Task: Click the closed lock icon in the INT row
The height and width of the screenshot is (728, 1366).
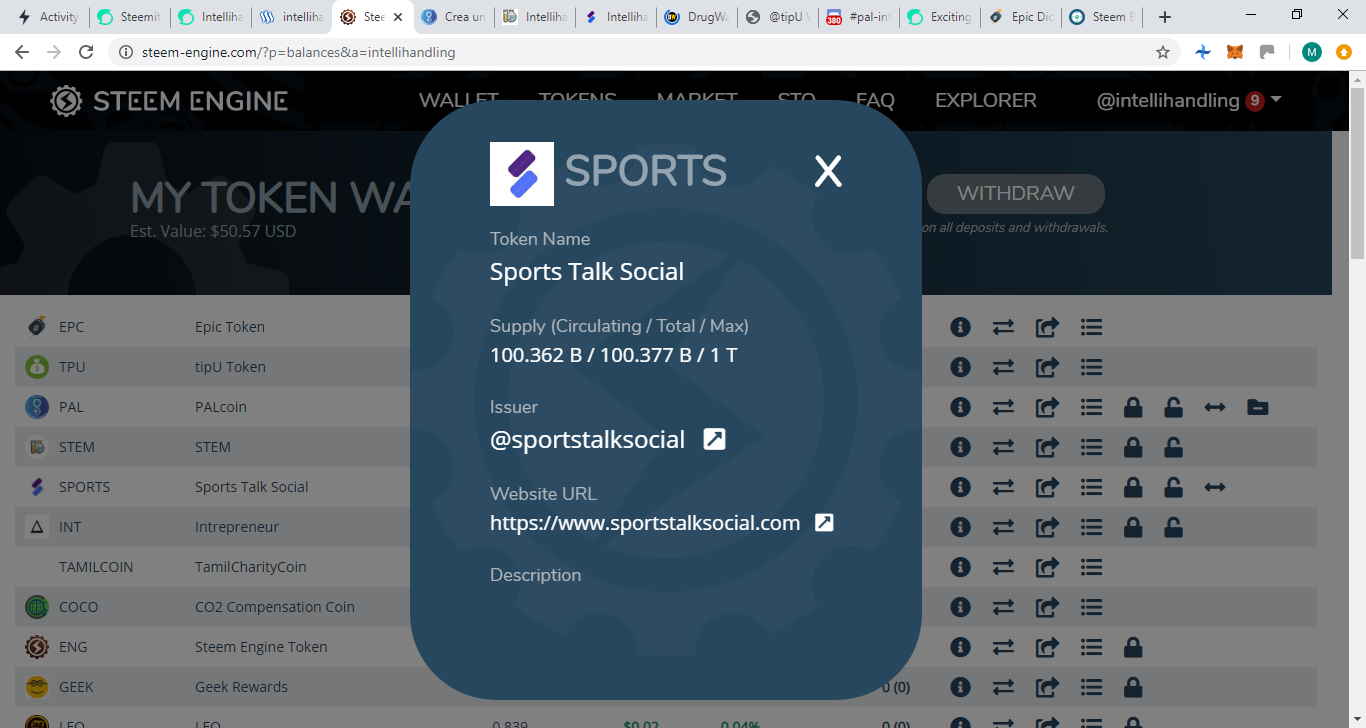Action: point(1133,527)
